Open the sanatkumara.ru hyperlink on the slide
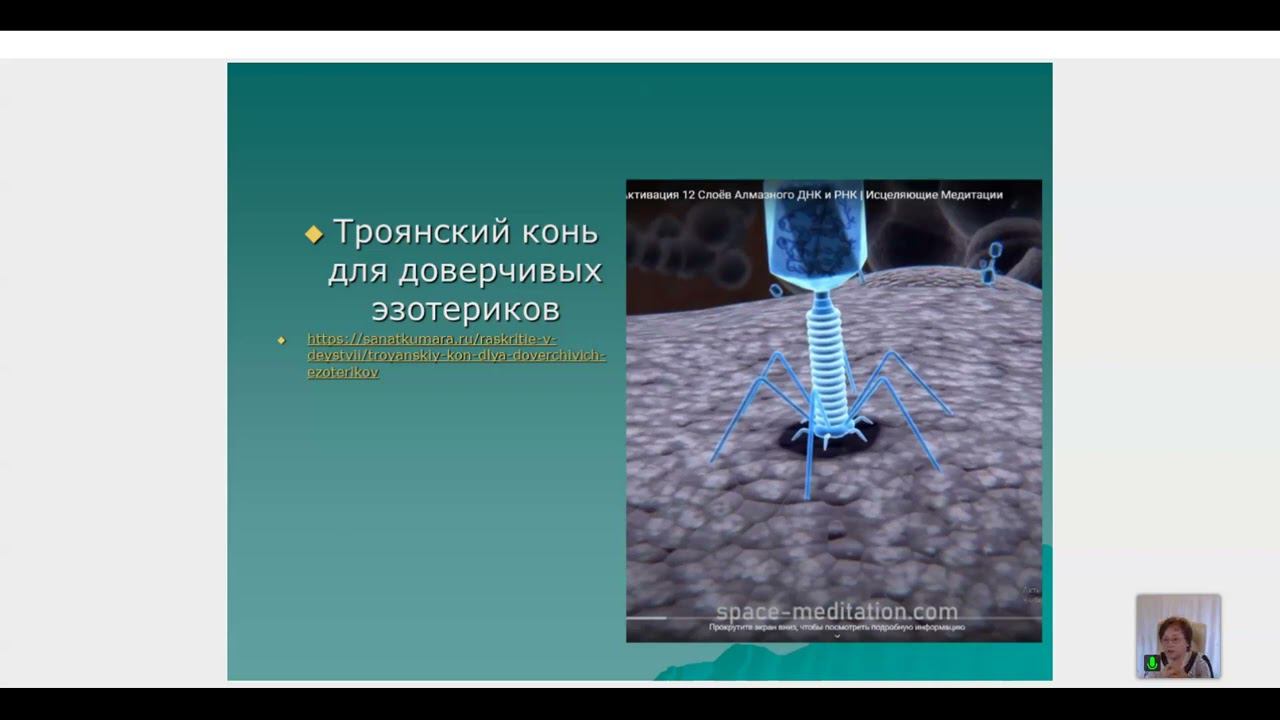 coord(456,355)
